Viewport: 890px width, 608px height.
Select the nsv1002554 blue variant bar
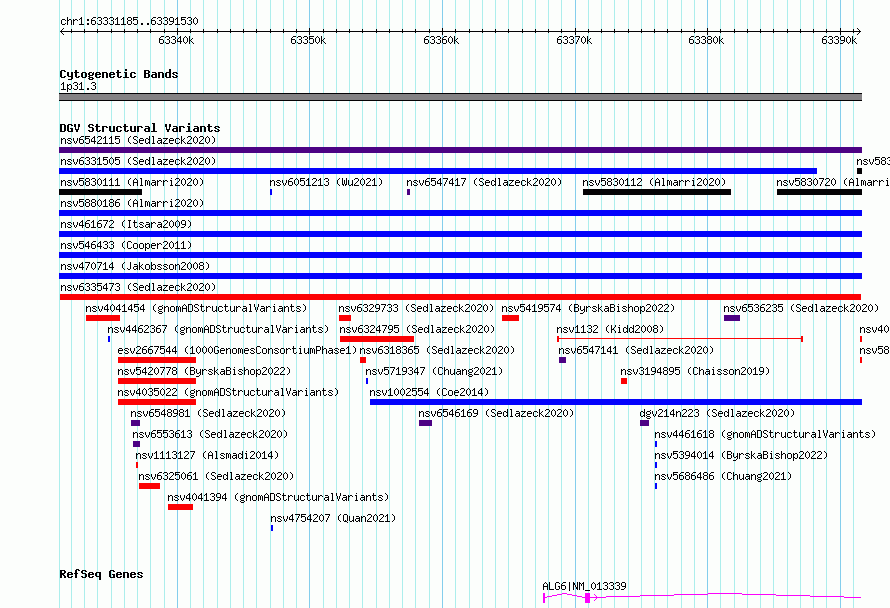coord(616,402)
